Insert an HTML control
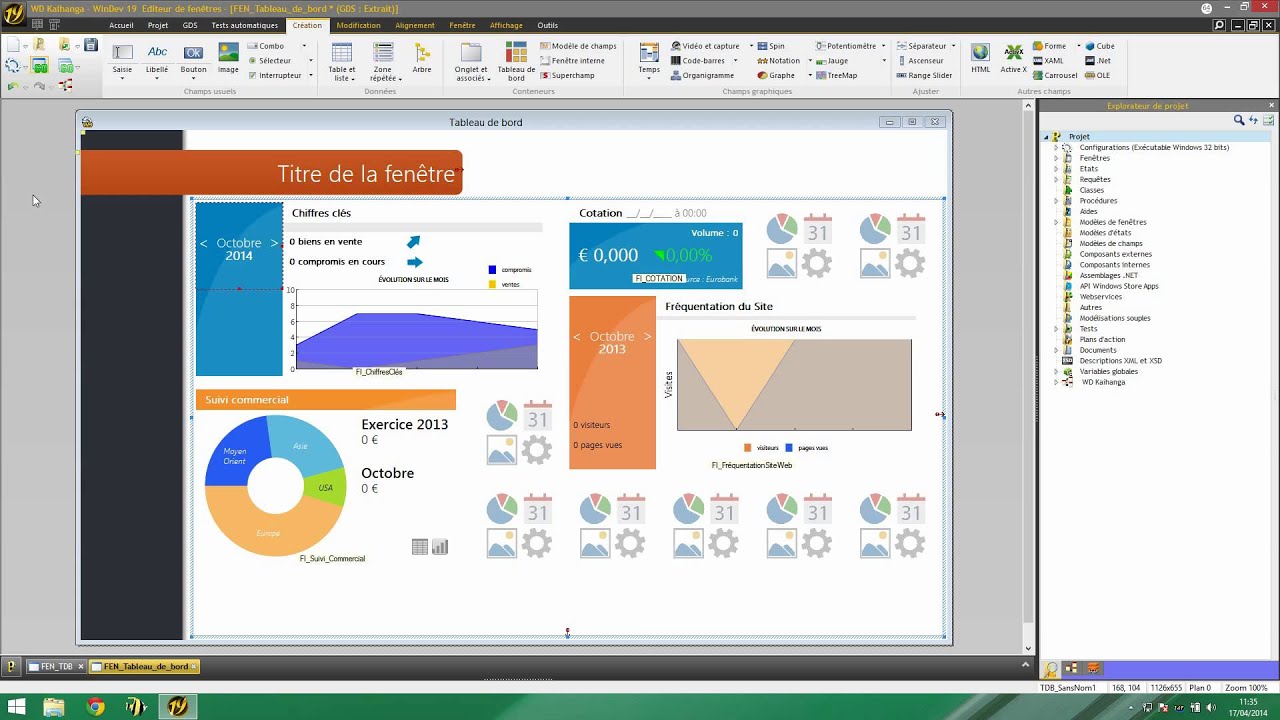The height and width of the screenshot is (720, 1280). [980, 59]
